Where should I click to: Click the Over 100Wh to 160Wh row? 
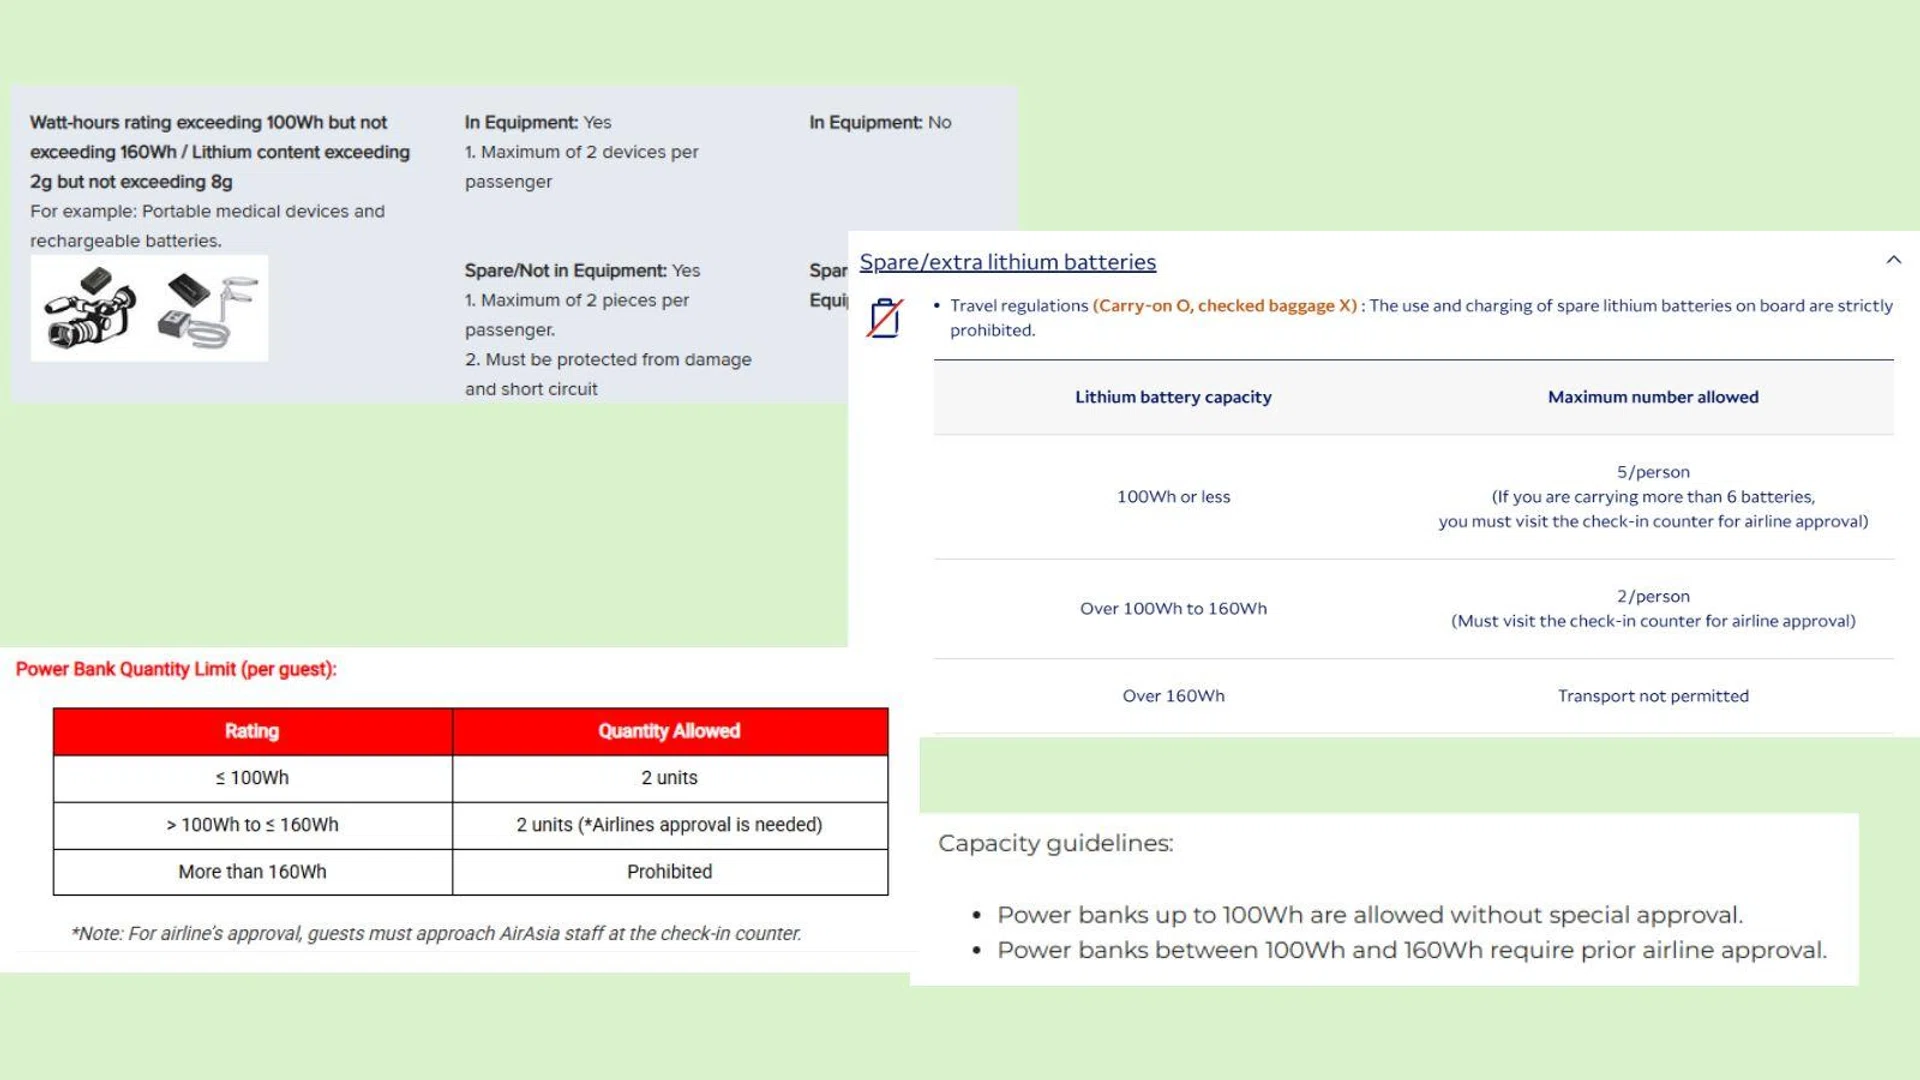(x=1173, y=608)
